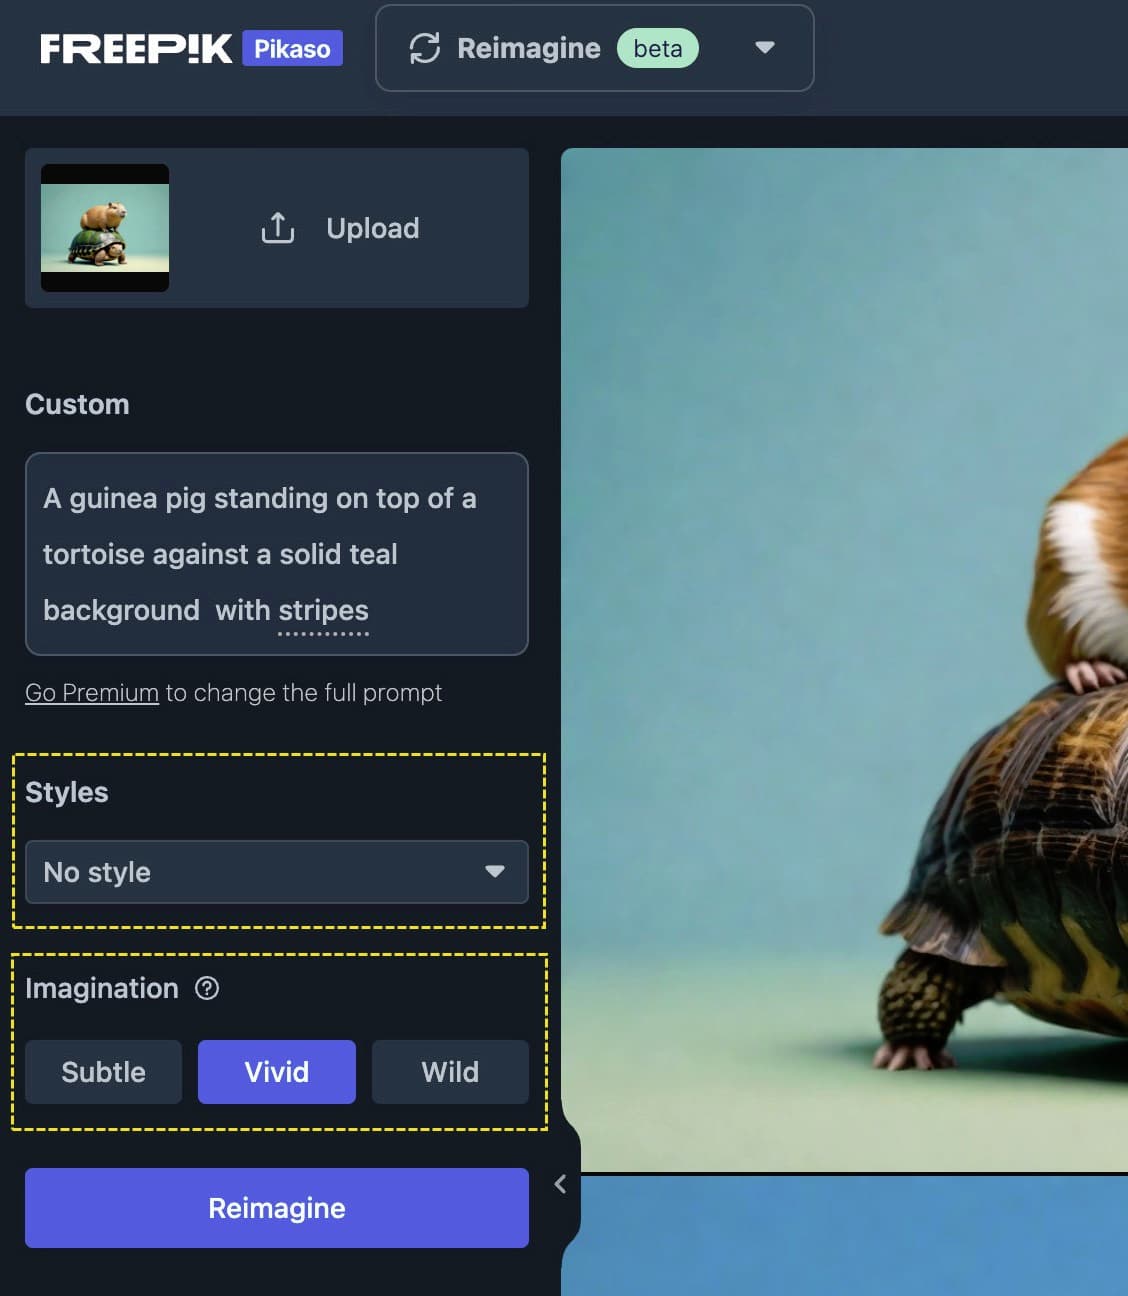Click the Upload text label

pos(372,228)
